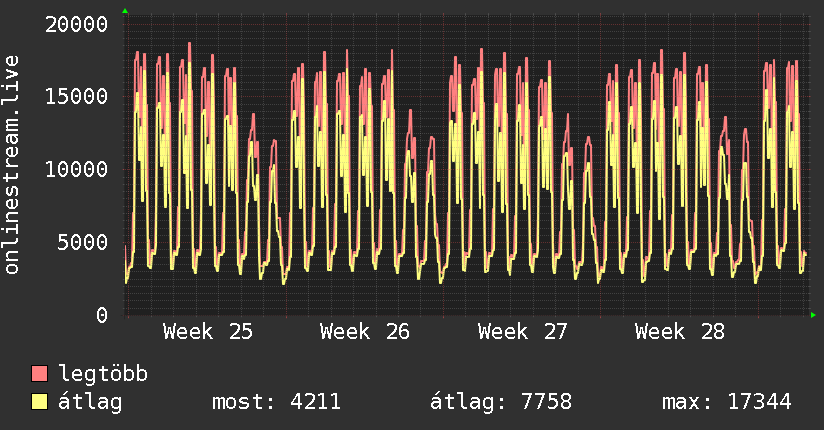Click the green arrow atop the y-axis
The image size is (824, 430).
[x=125, y=11]
